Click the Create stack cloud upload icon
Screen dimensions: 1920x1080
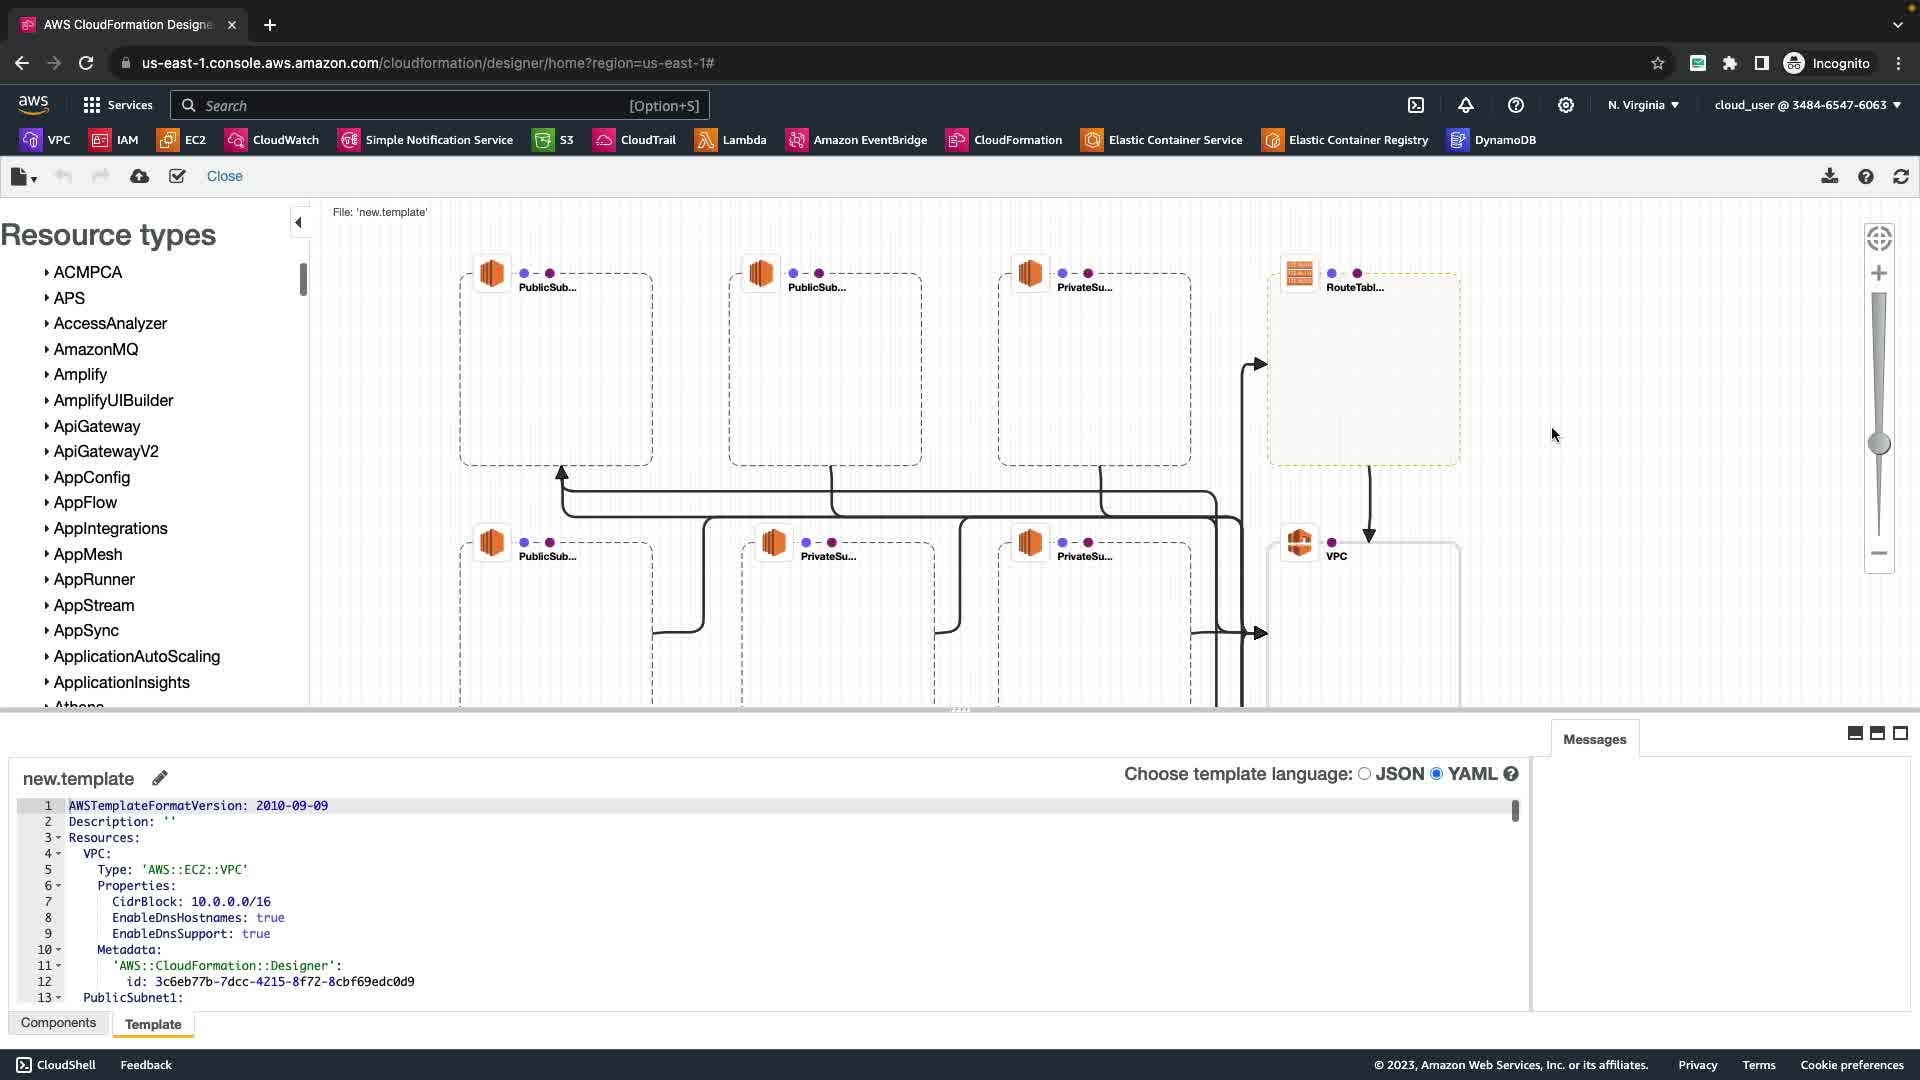tap(139, 176)
